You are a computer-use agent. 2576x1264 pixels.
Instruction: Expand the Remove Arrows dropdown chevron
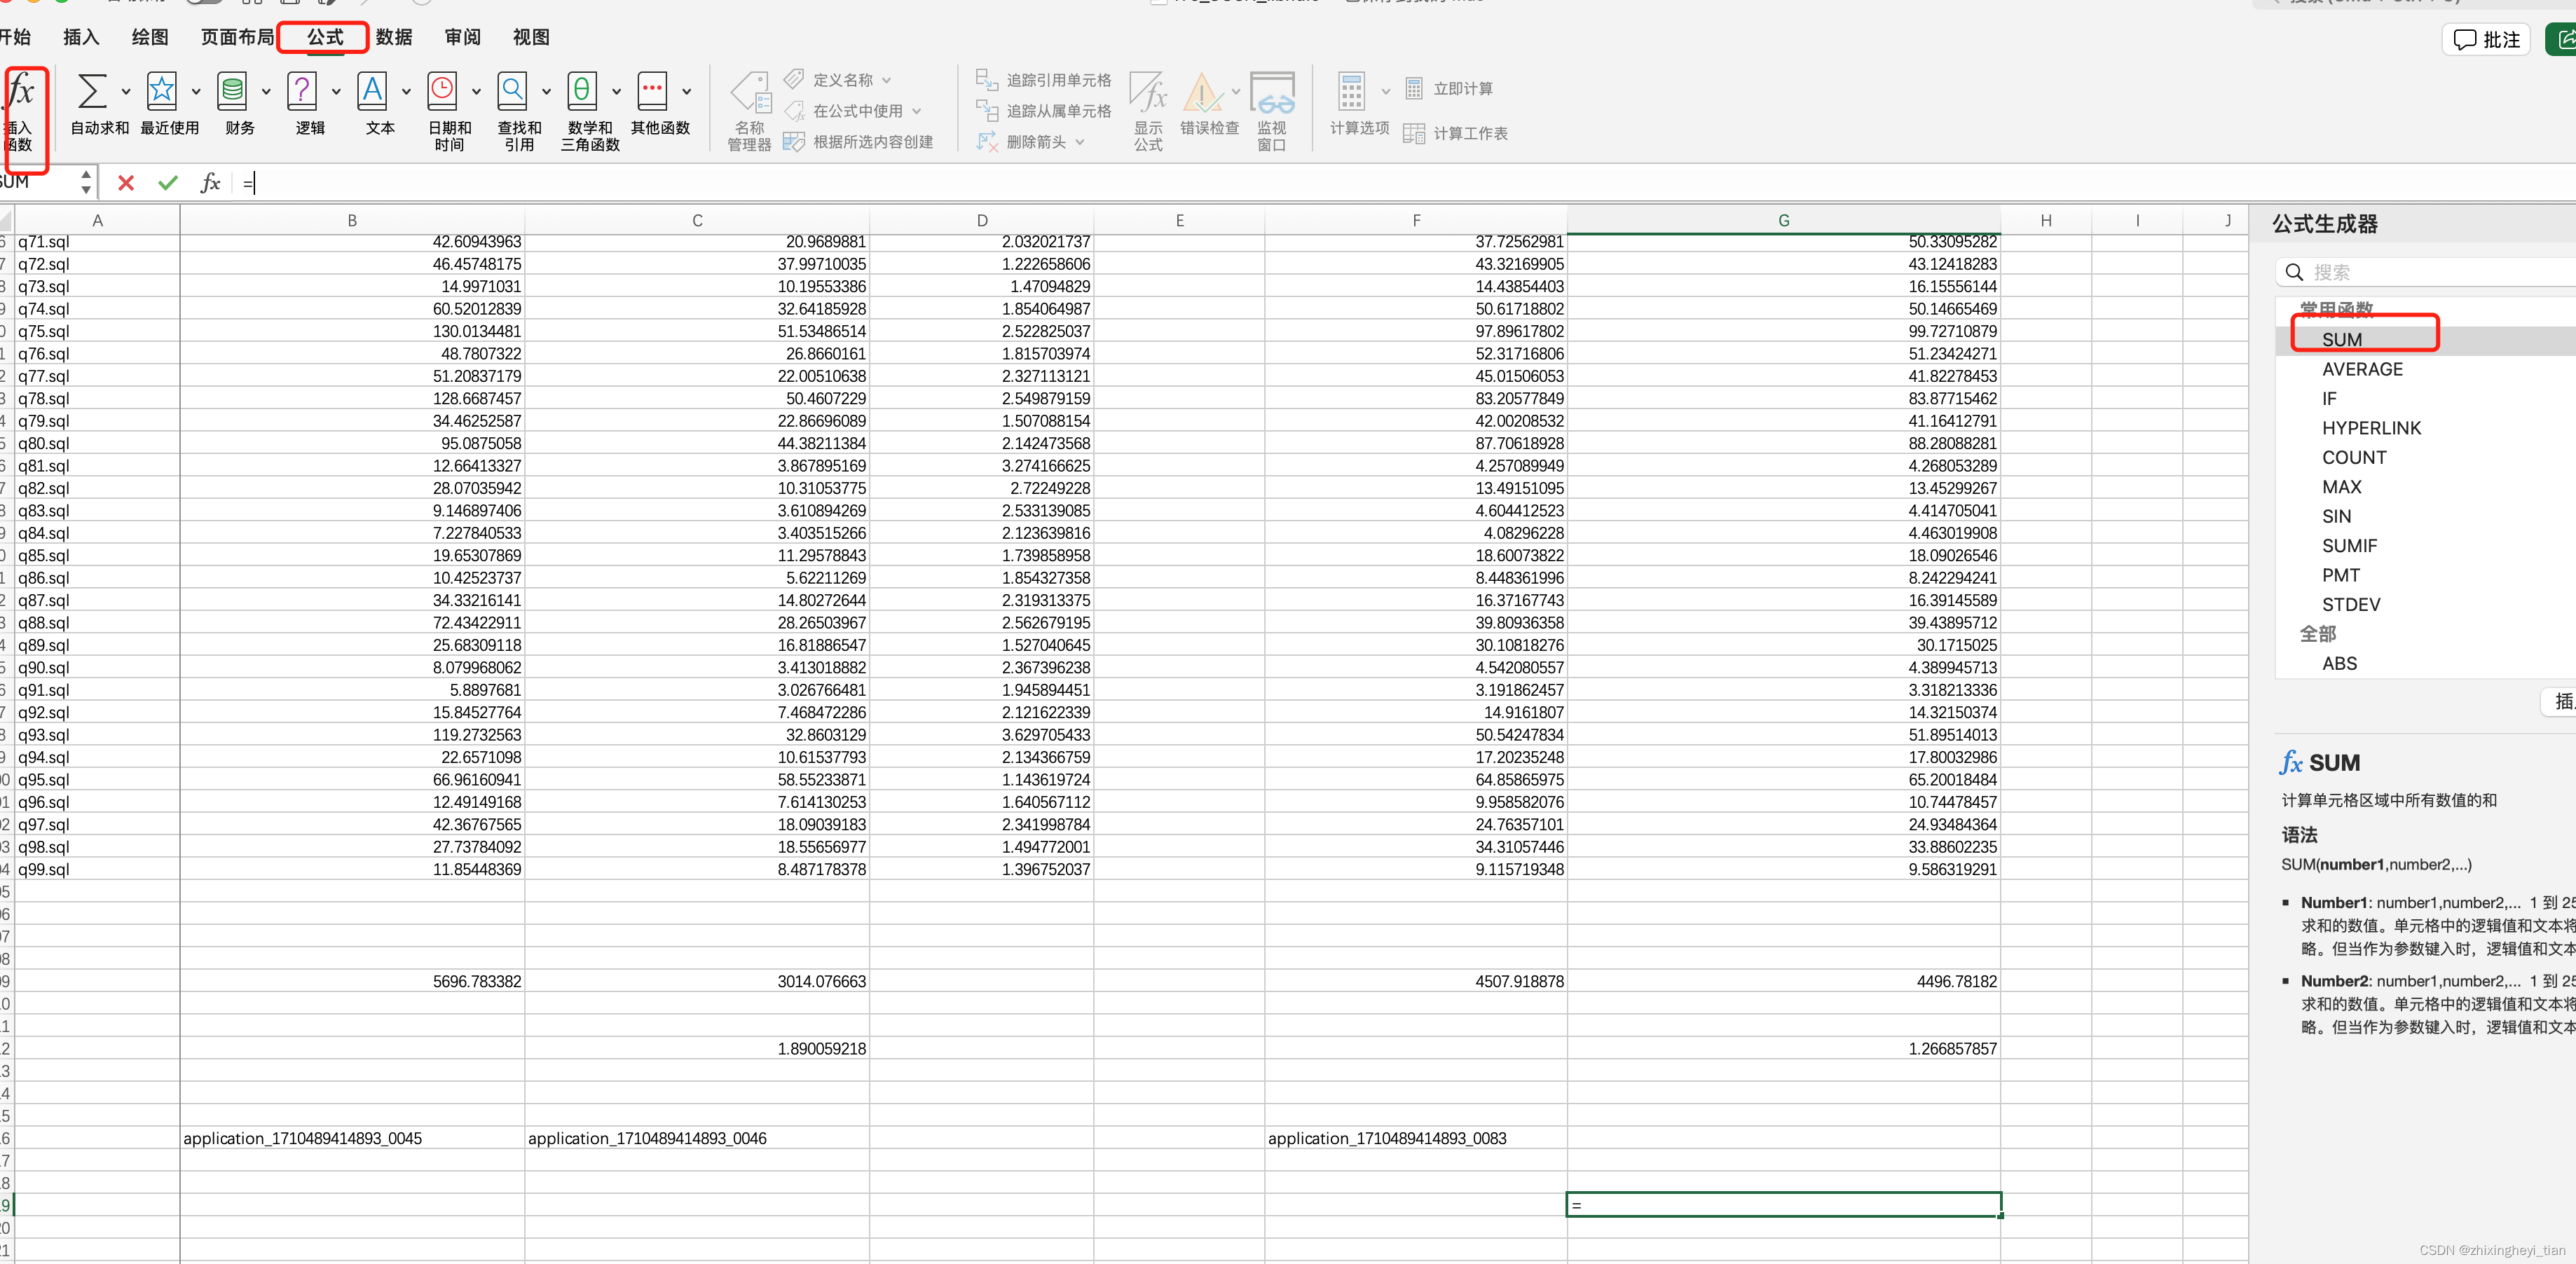pyautogui.click(x=1080, y=142)
